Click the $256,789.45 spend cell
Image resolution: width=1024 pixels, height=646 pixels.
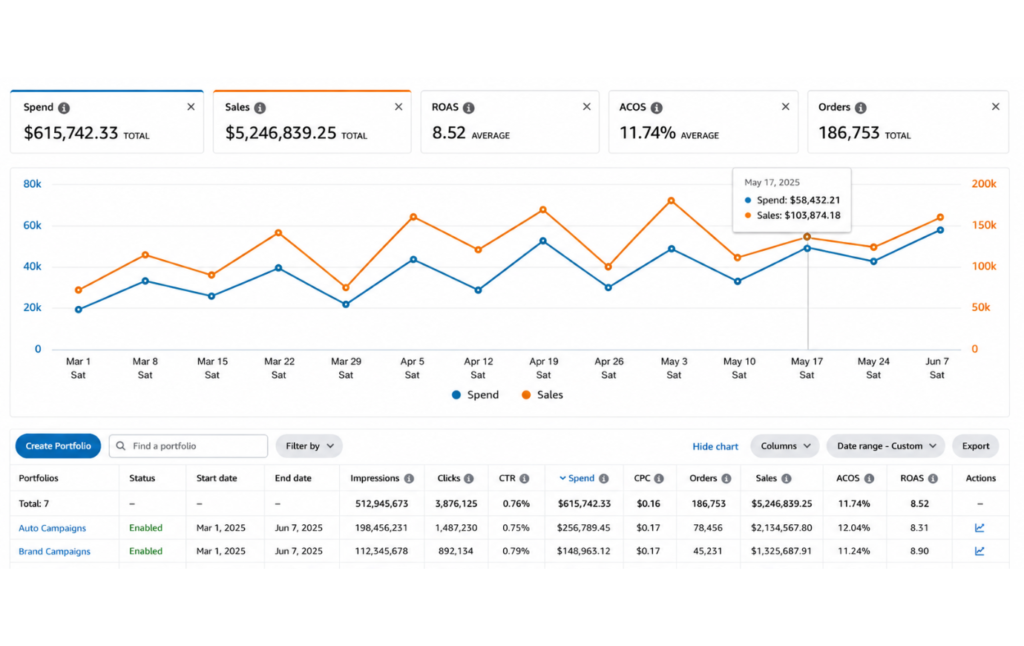click(x=583, y=528)
